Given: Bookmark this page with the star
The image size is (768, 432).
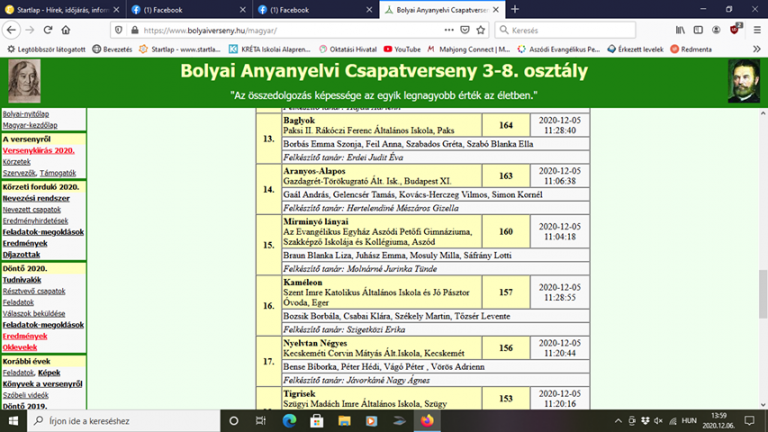Looking at the screenshot, I should (480, 30).
